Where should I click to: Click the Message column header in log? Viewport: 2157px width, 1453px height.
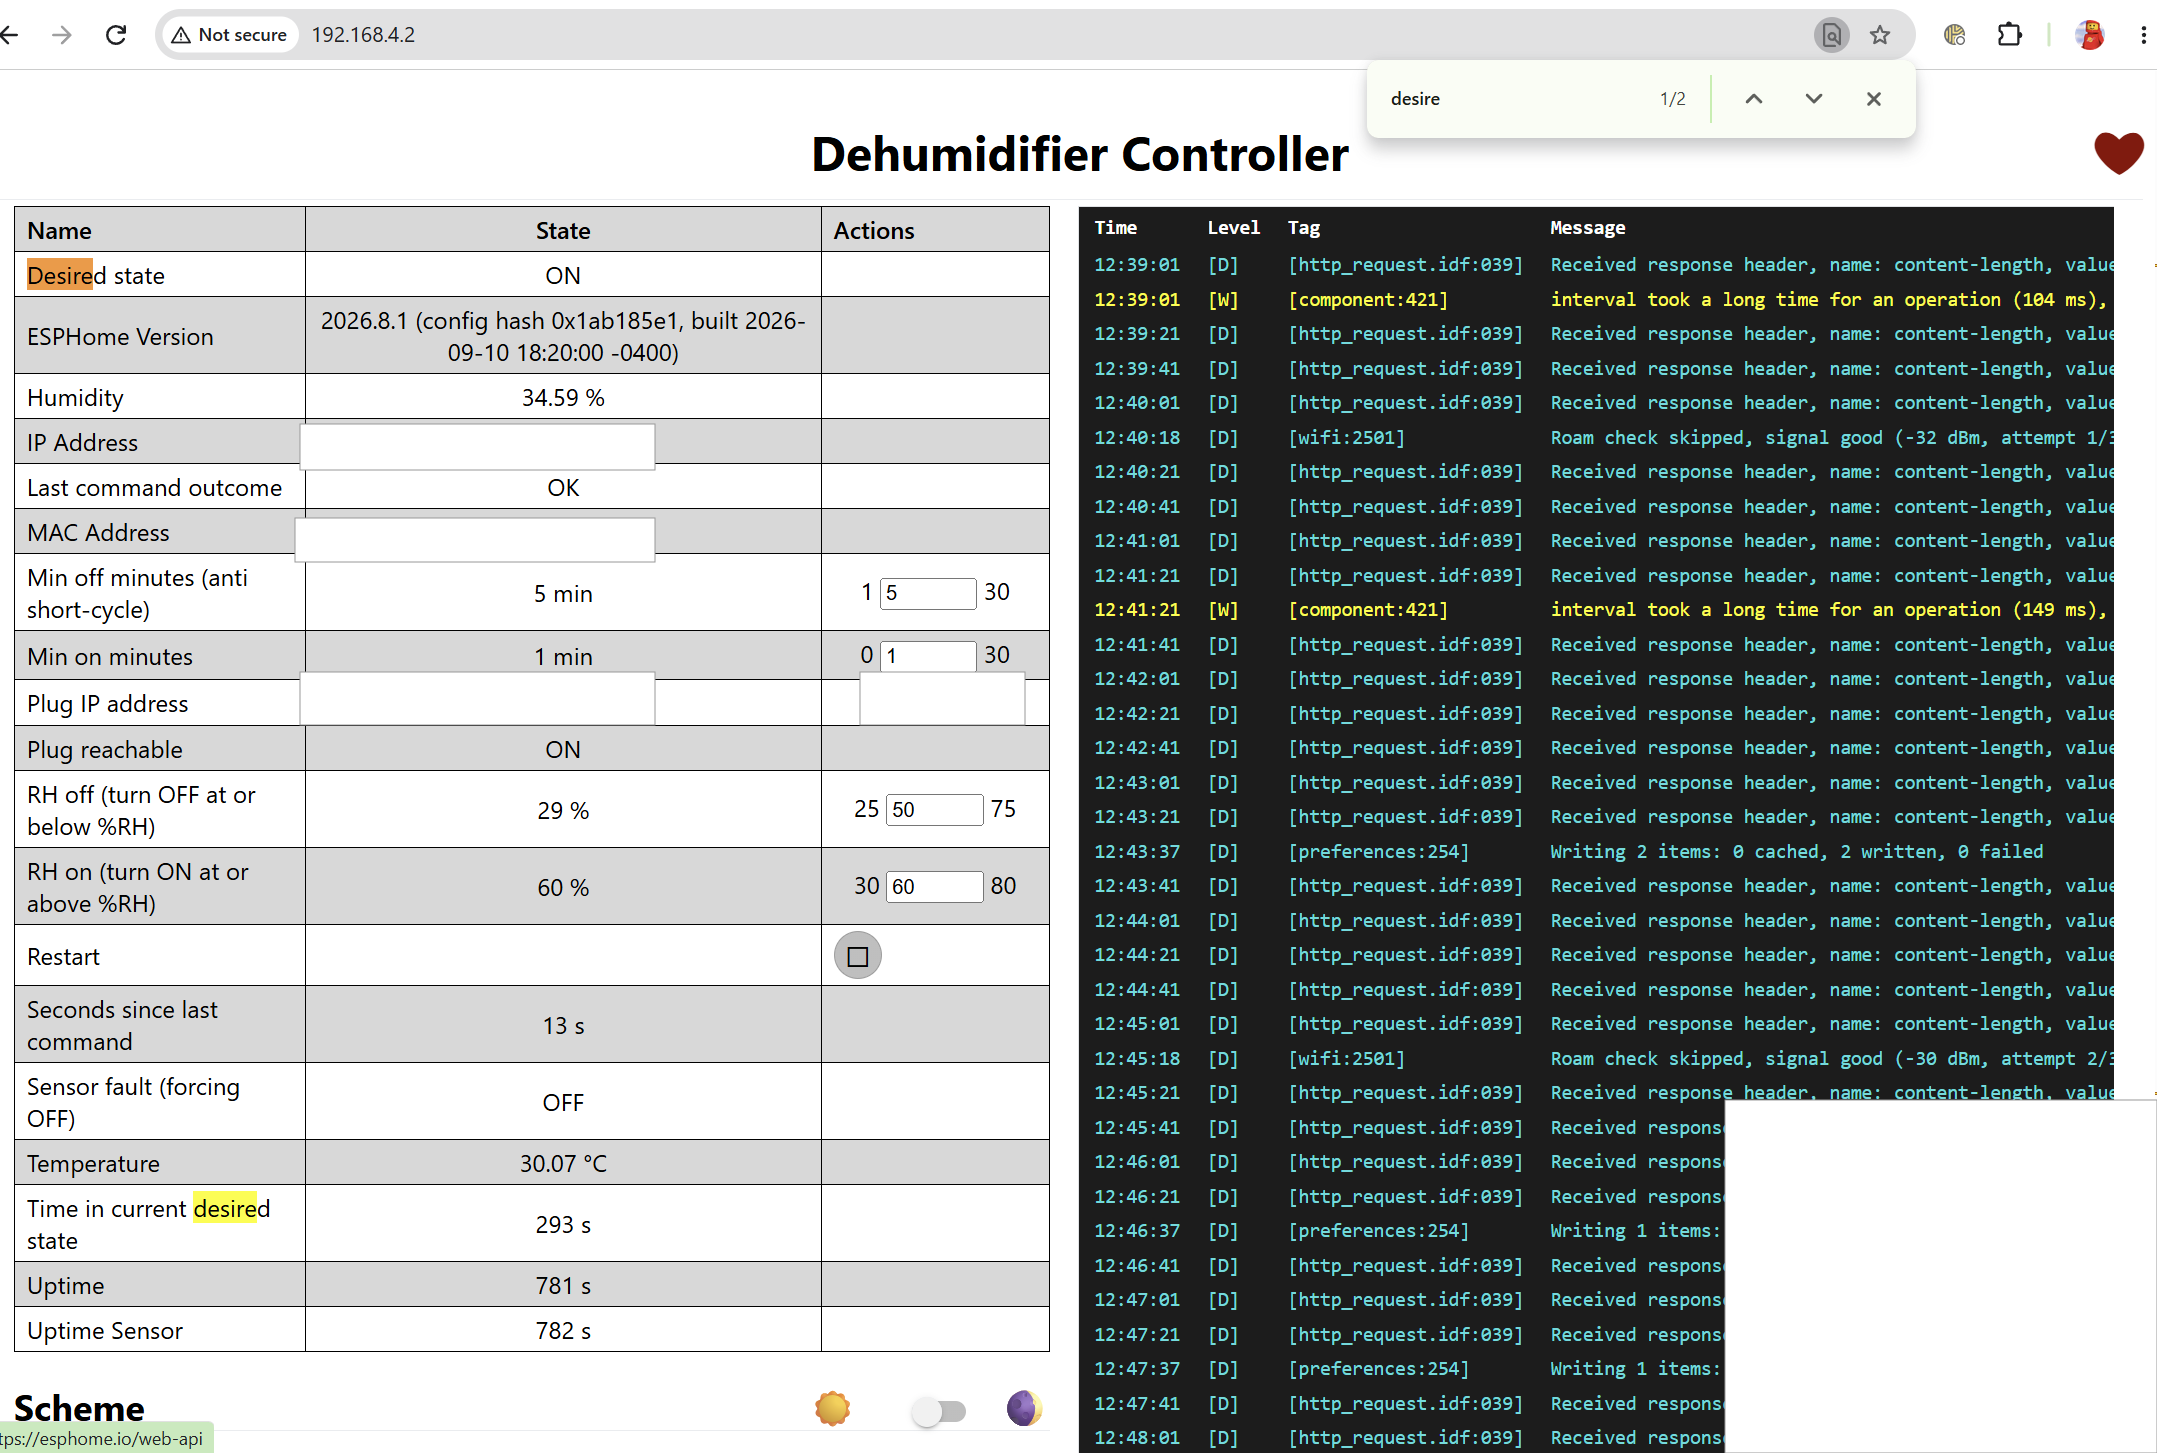pos(1587,227)
